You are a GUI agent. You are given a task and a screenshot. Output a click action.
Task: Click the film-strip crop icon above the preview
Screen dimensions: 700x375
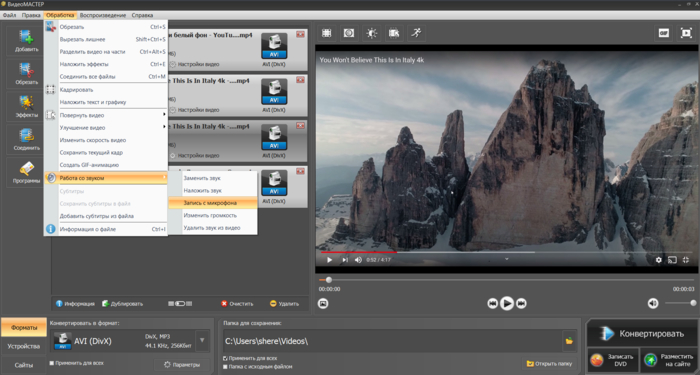coord(327,33)
